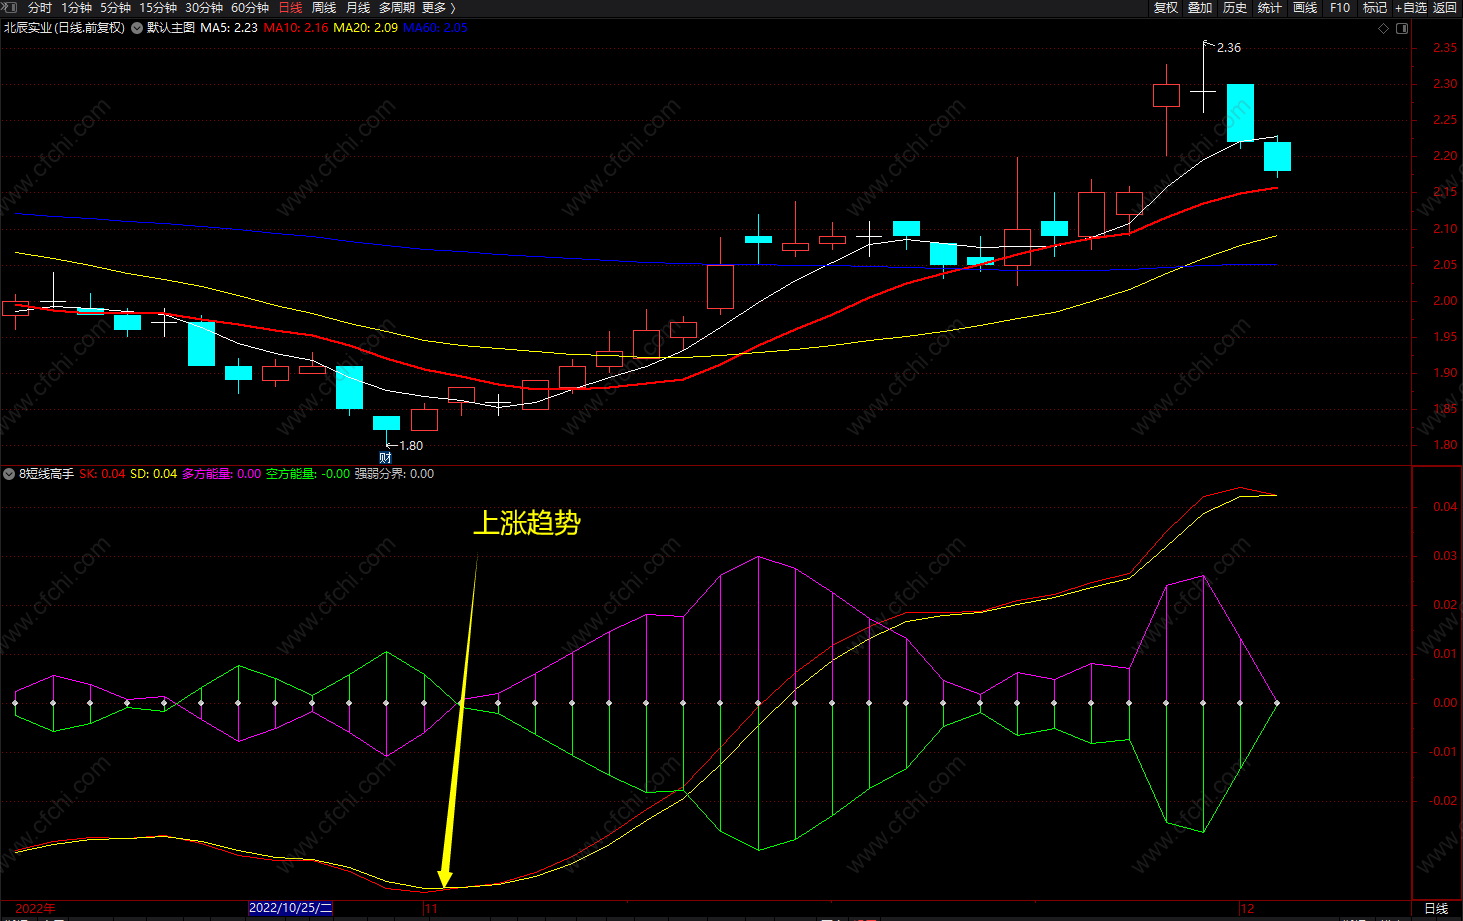This screenshot has height=921, width=1463.
Task: Open the 复权 adjustment menu
Action: coord(1166,8)
